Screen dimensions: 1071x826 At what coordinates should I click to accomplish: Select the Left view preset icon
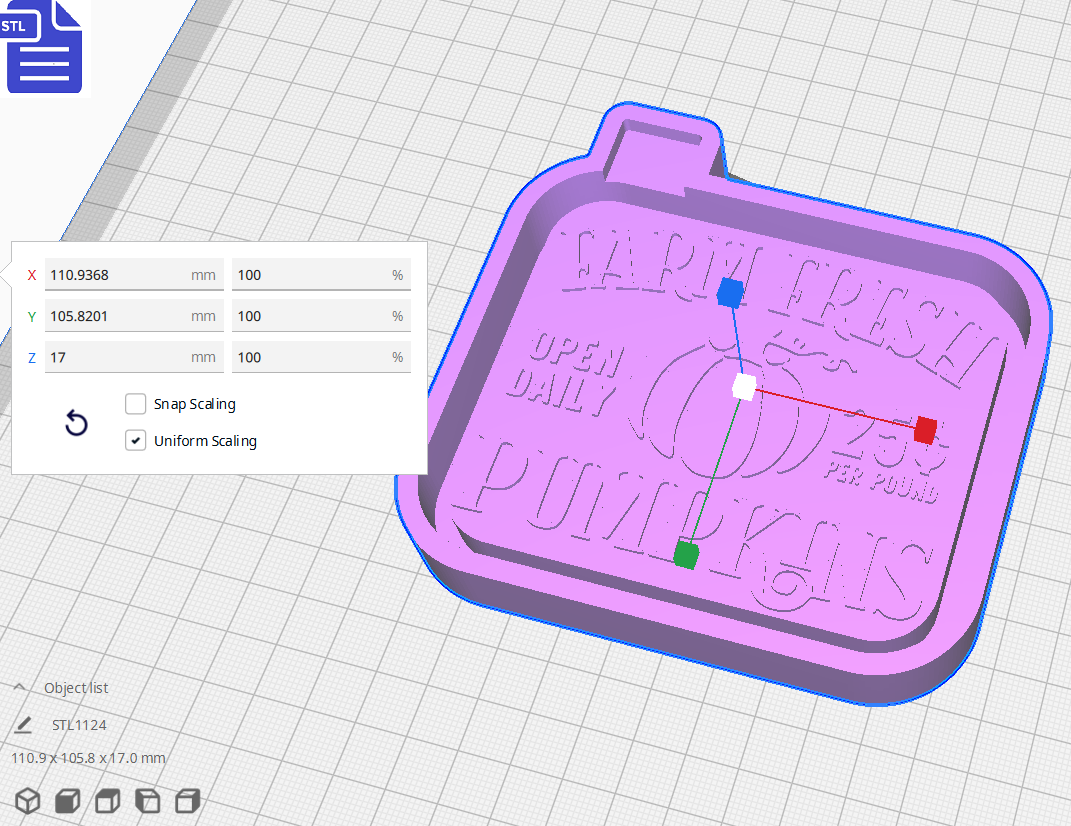[147, 800]
